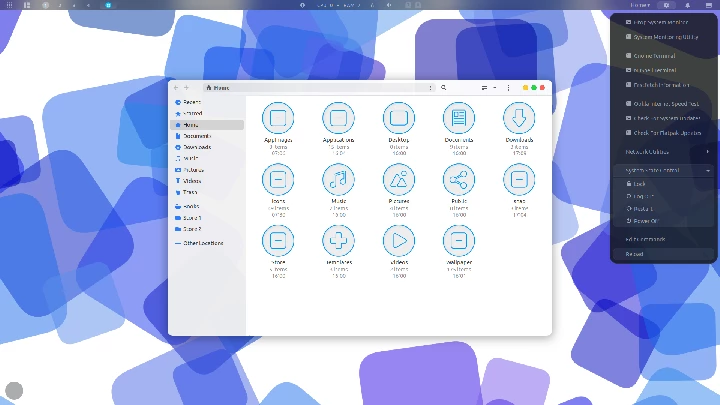Choose Power Off in the menu

[x=645, y=220]
